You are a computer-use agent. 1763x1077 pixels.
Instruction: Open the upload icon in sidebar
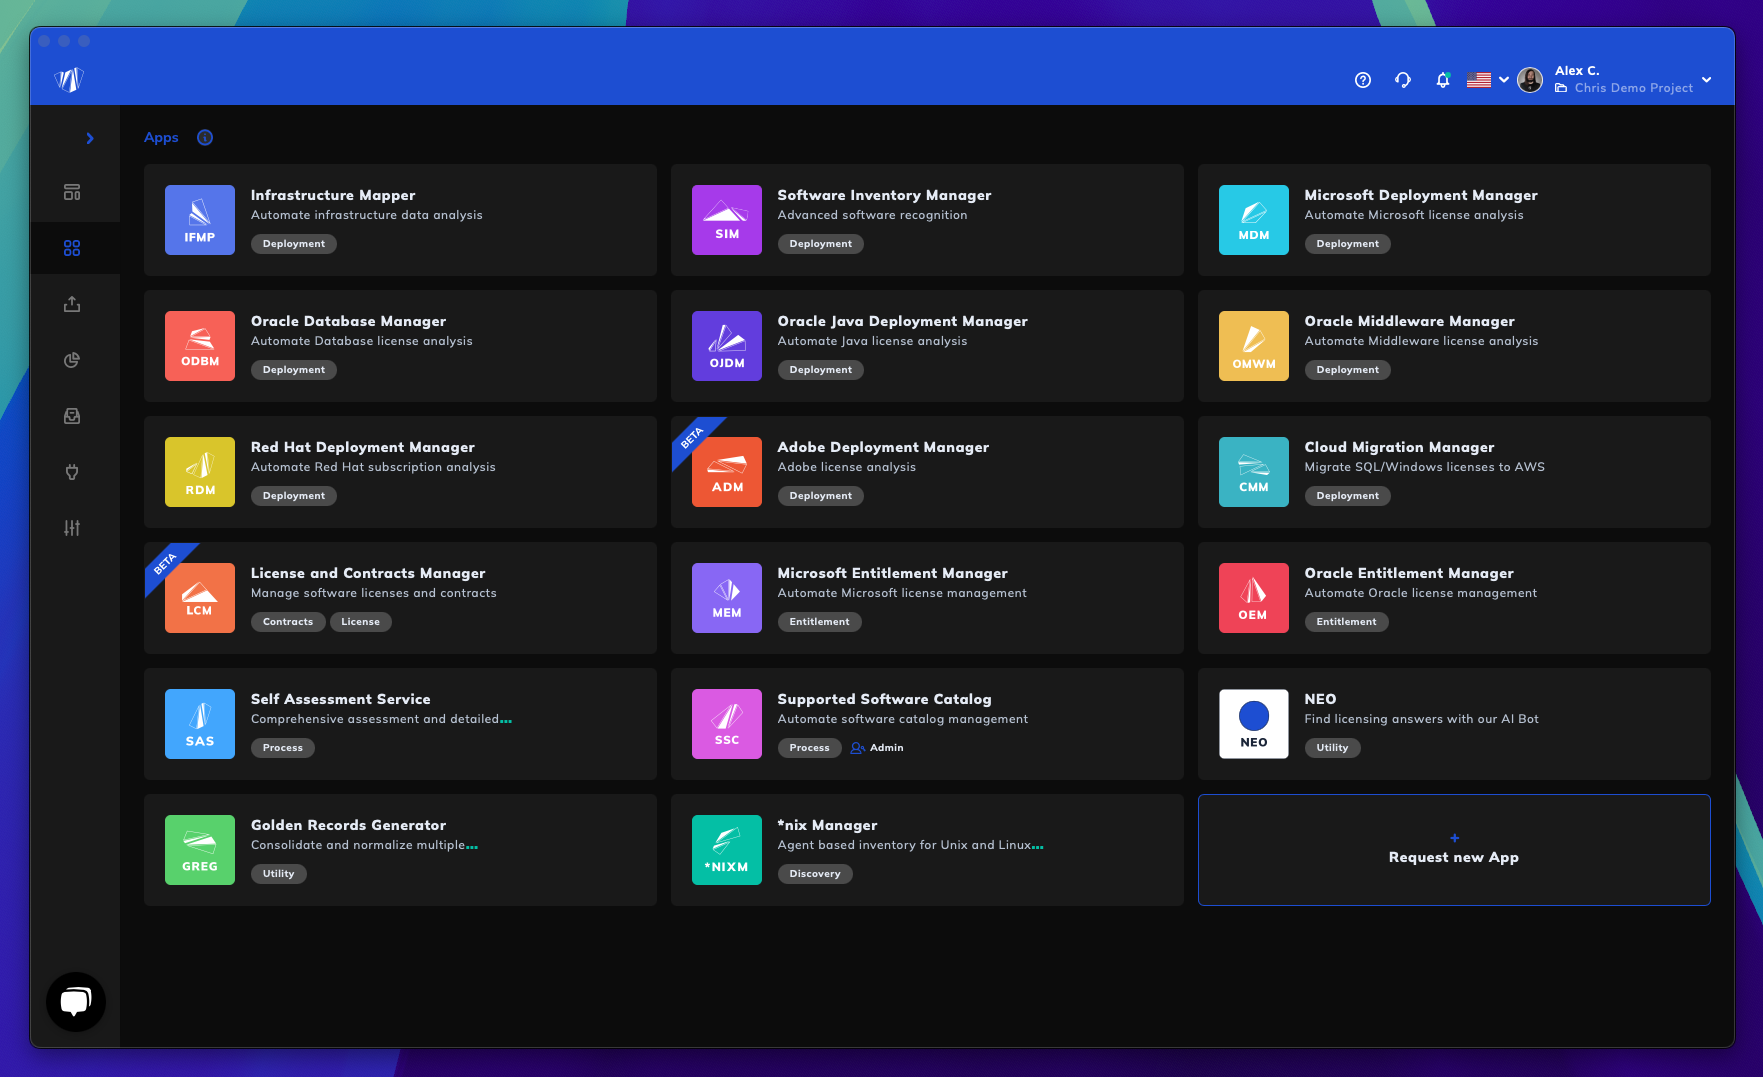pyautogui.click(x=72, y=304)
